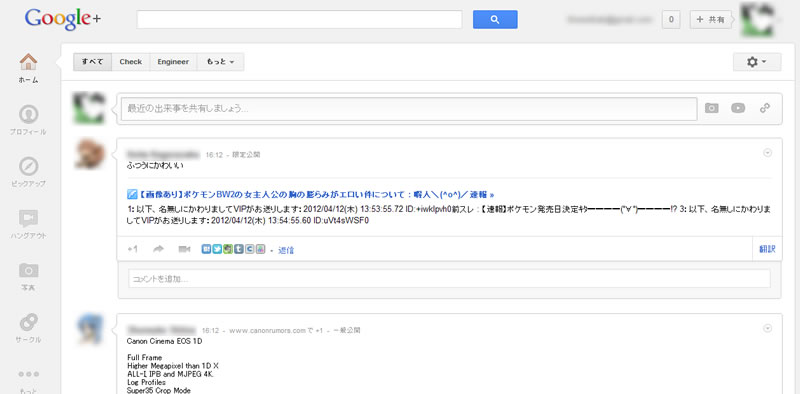
Task: Switch to the Check circle tab
Action: [x=131, y=62]
